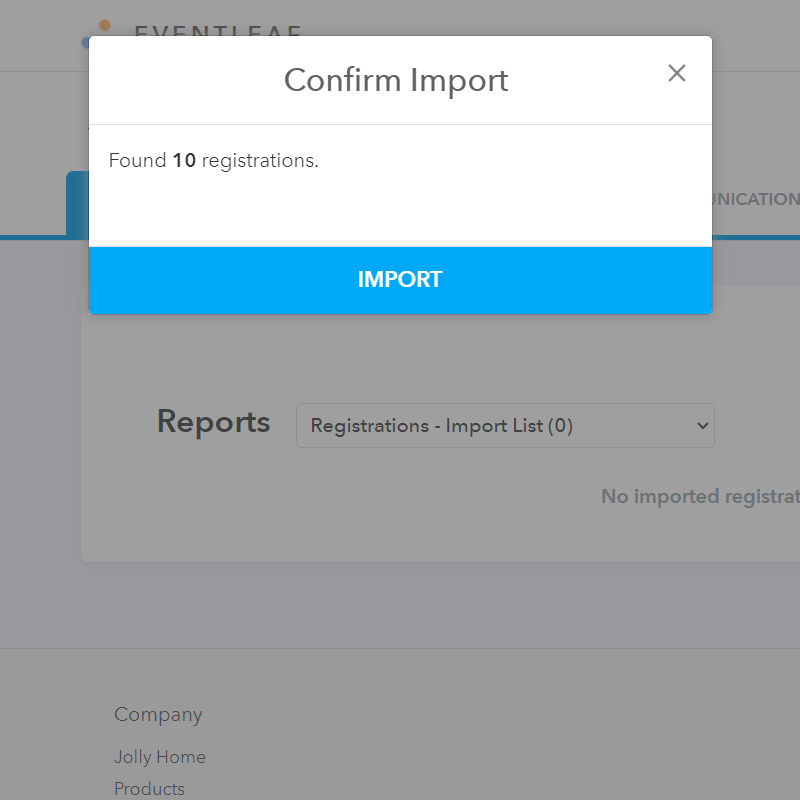Click the blue IMPORT button
800x800 pixels.
pyautogui.click(x=400, y=280)
